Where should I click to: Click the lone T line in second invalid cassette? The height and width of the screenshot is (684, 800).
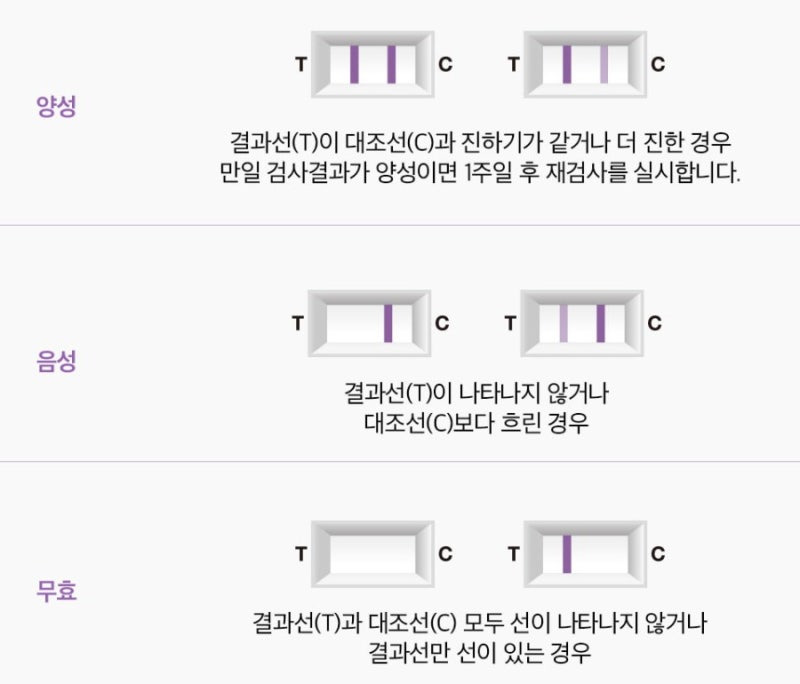click(567, 554)
